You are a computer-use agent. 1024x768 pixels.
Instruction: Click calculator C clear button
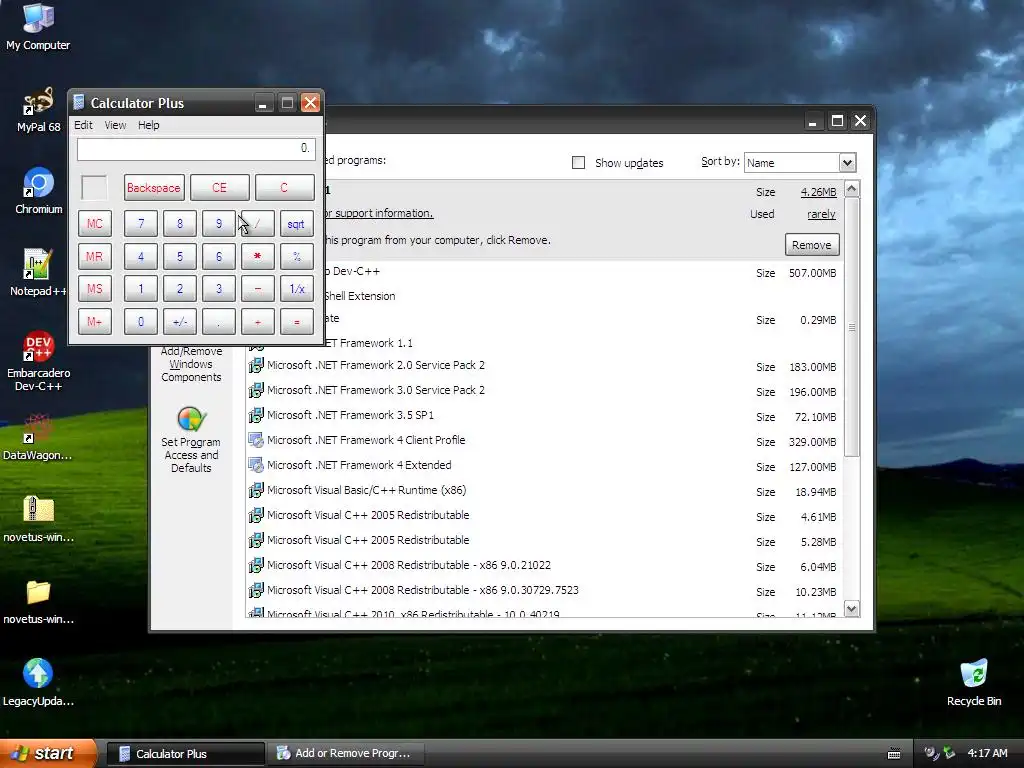tap(284, 188)
